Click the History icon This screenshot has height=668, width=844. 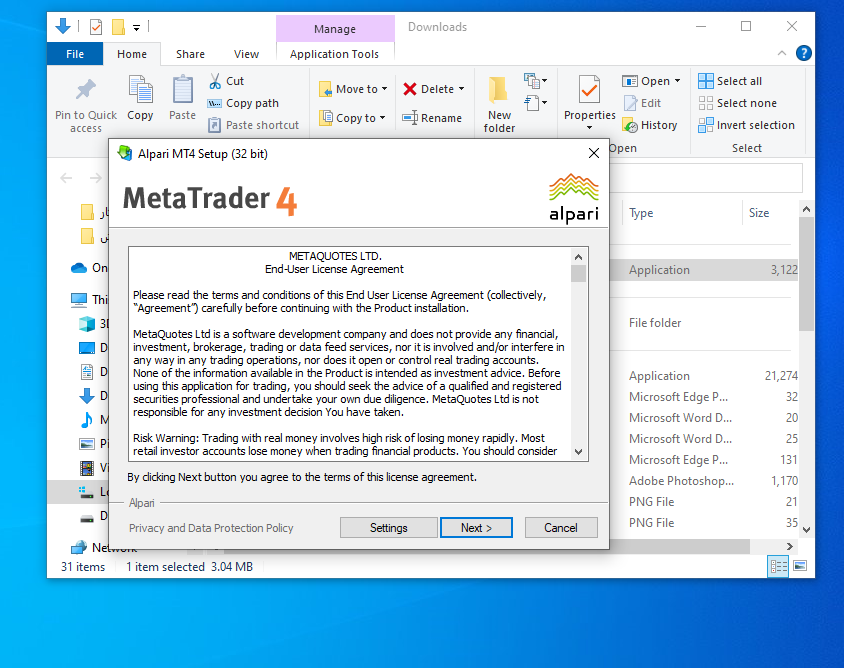click(x=630, y=125)
